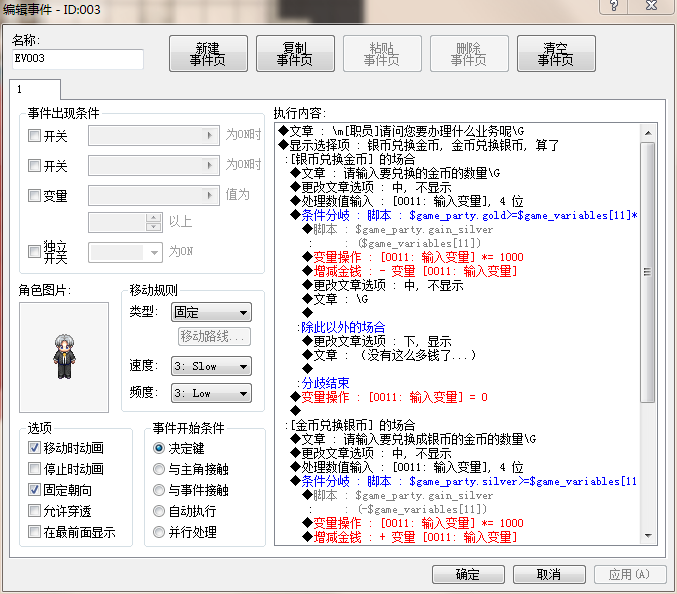This screenshot has height=594, width=677.
Task: Click the 确定 button
Action: 468,575
